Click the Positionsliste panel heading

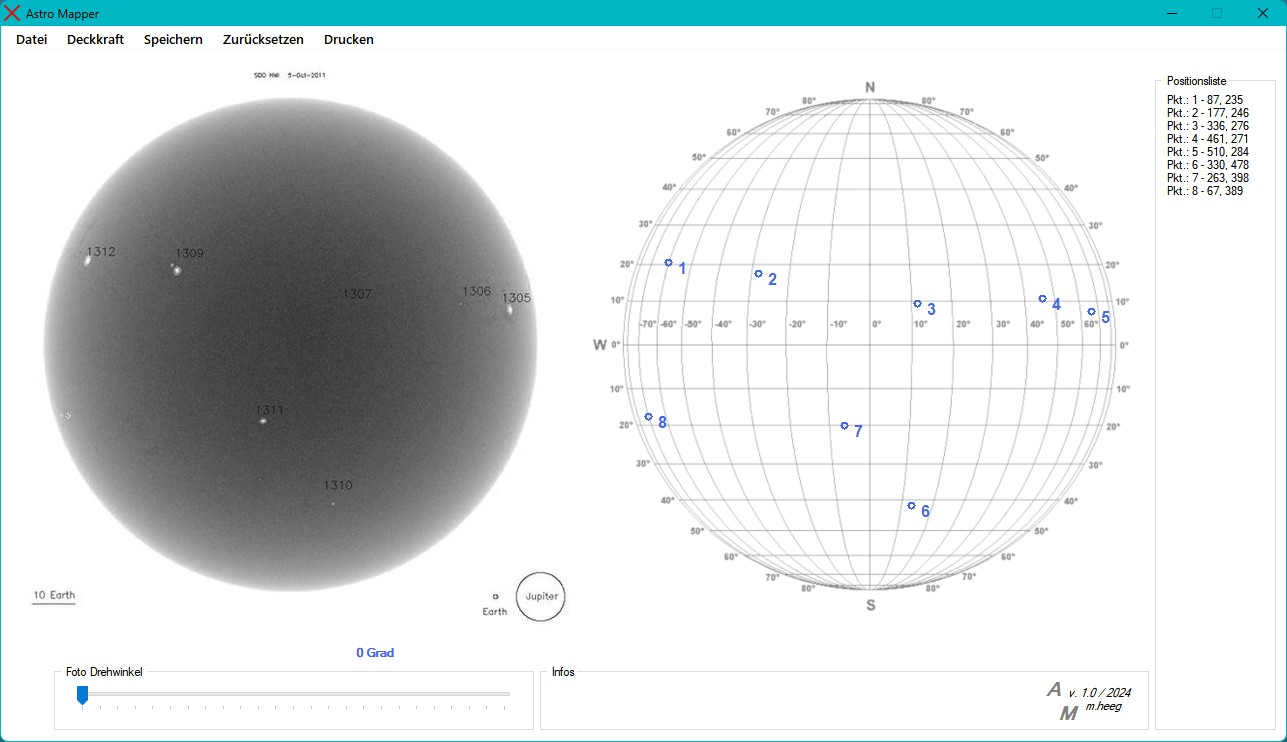pyautogui.click(x=1196, y=81)
